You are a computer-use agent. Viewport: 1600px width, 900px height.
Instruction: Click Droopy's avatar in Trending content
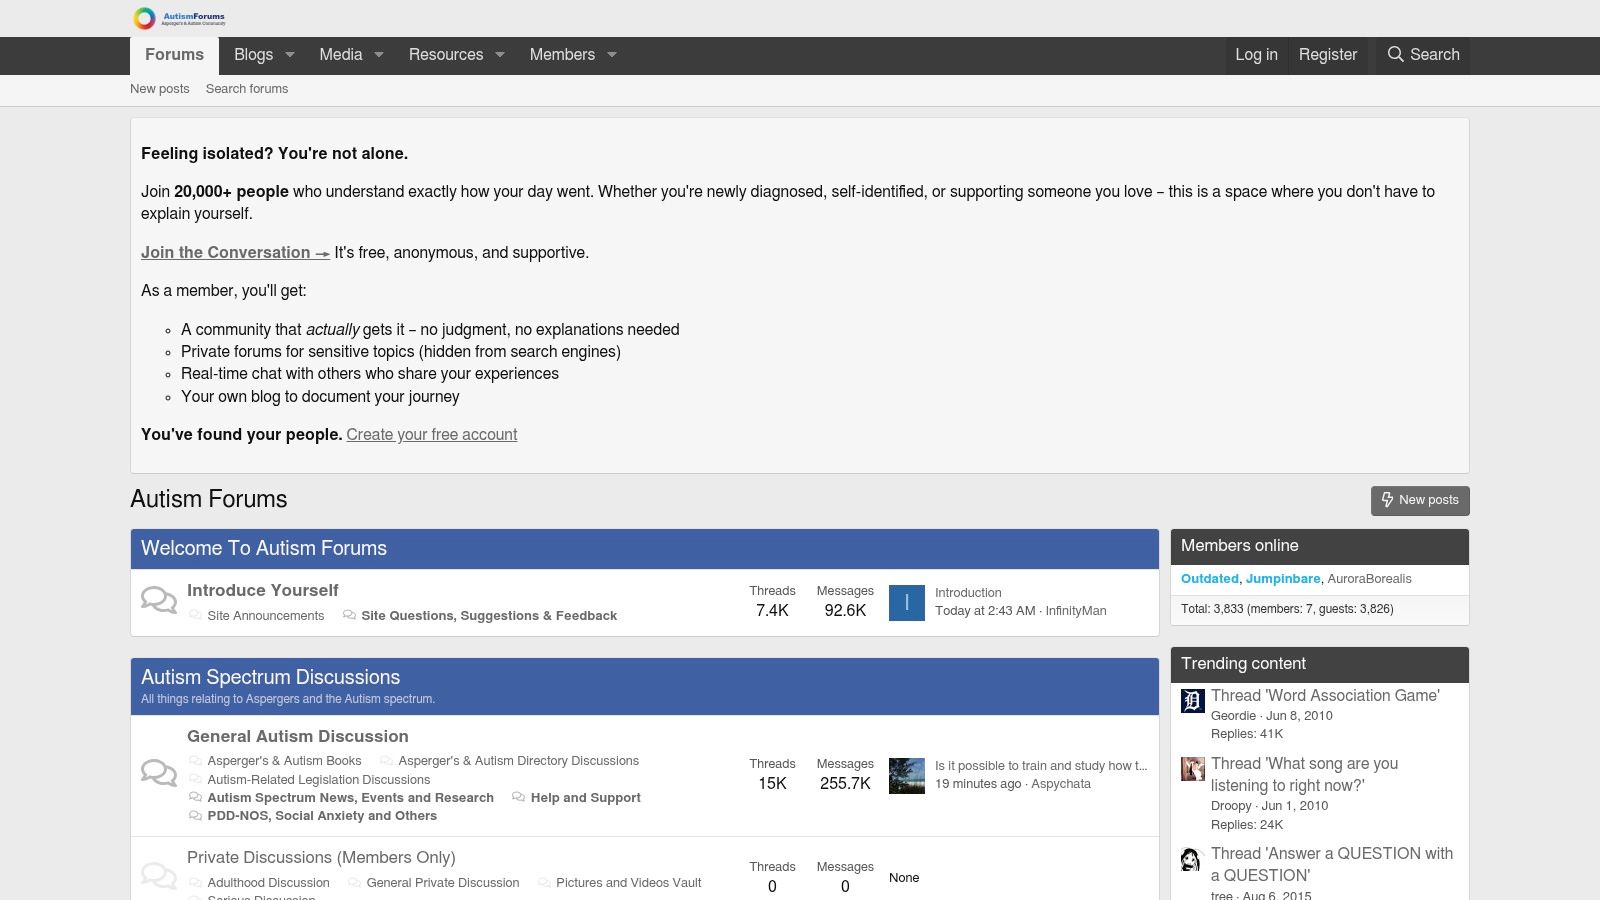[x=1193, y=769]
